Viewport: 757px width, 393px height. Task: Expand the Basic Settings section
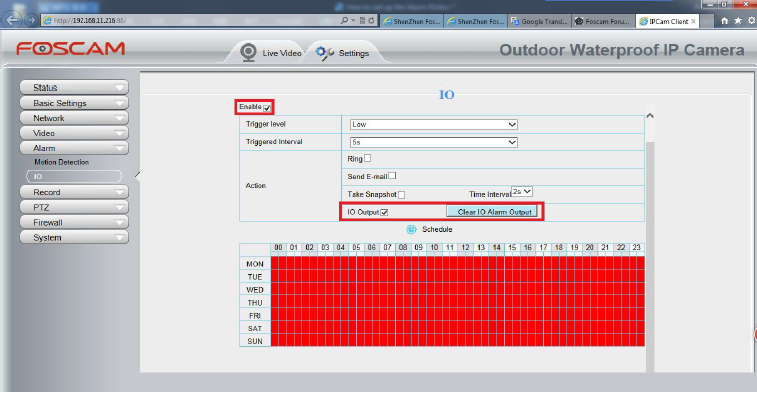pyautogui.click(x=74, y=103)
